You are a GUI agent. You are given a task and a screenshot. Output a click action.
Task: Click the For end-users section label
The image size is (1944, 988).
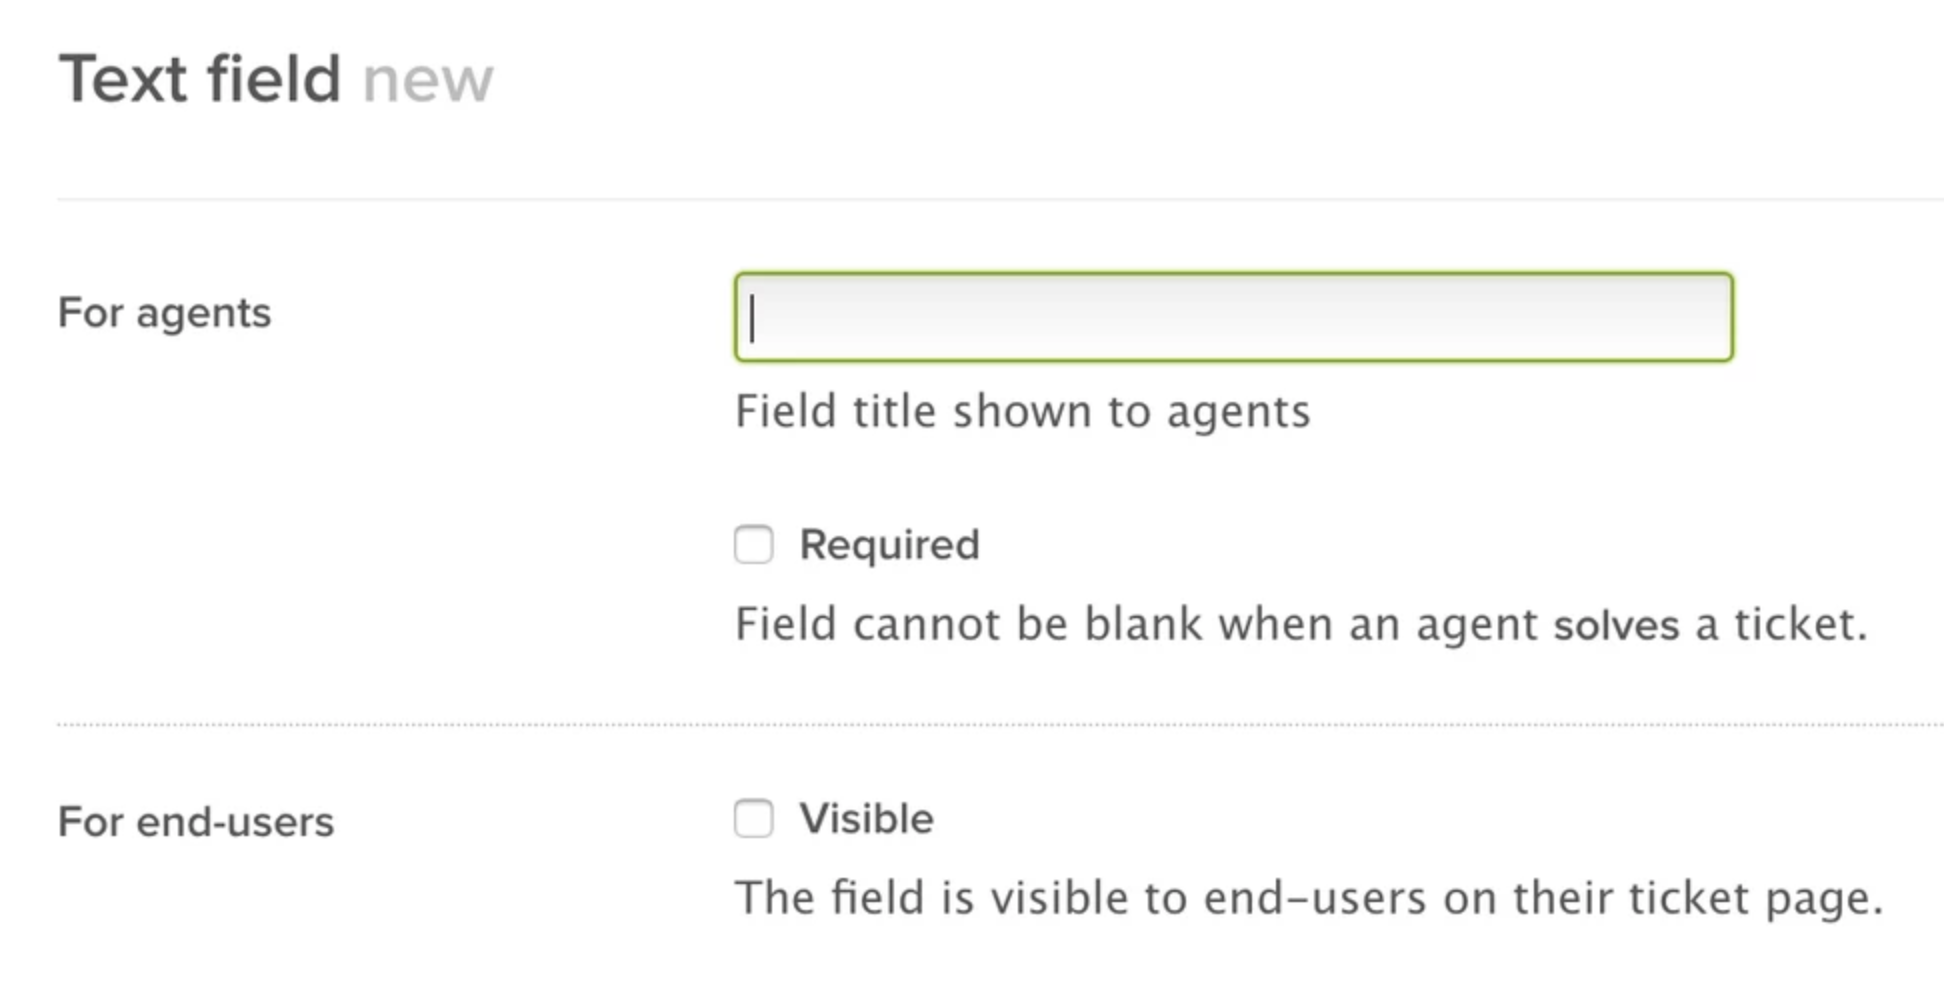pyautogui.click(x=195, y=821)
